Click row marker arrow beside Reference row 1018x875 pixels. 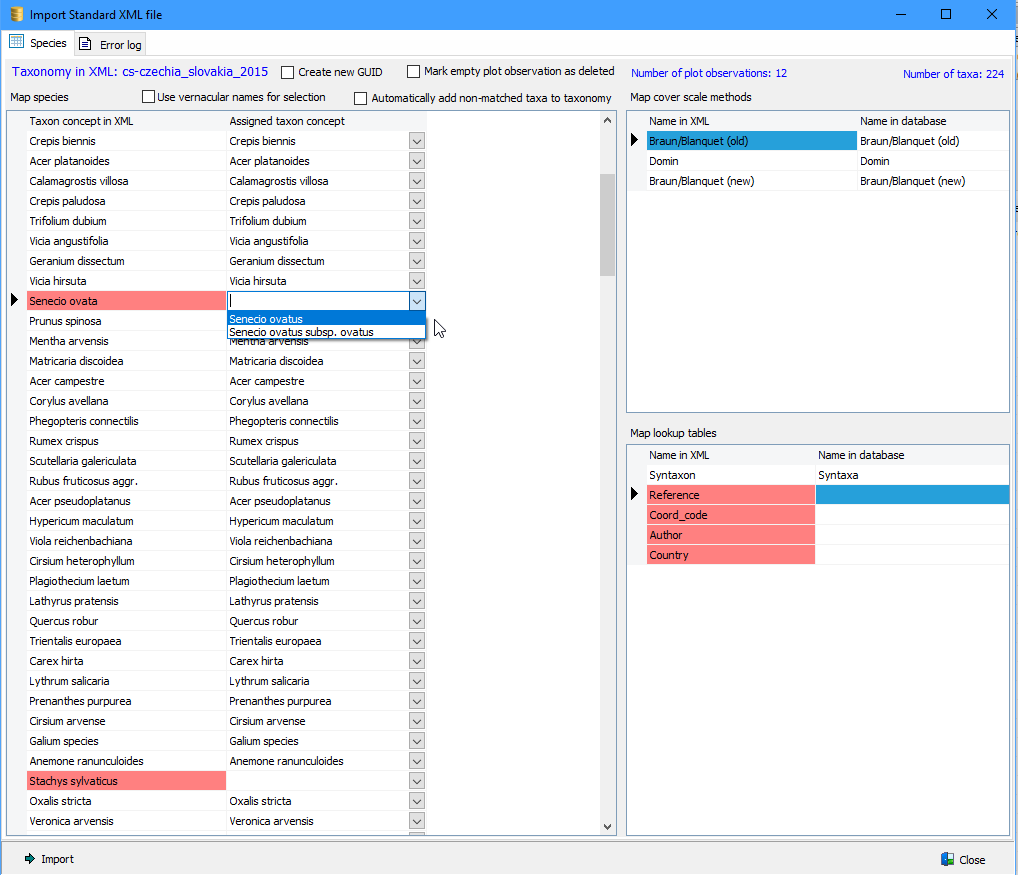[x=635, y=495]
